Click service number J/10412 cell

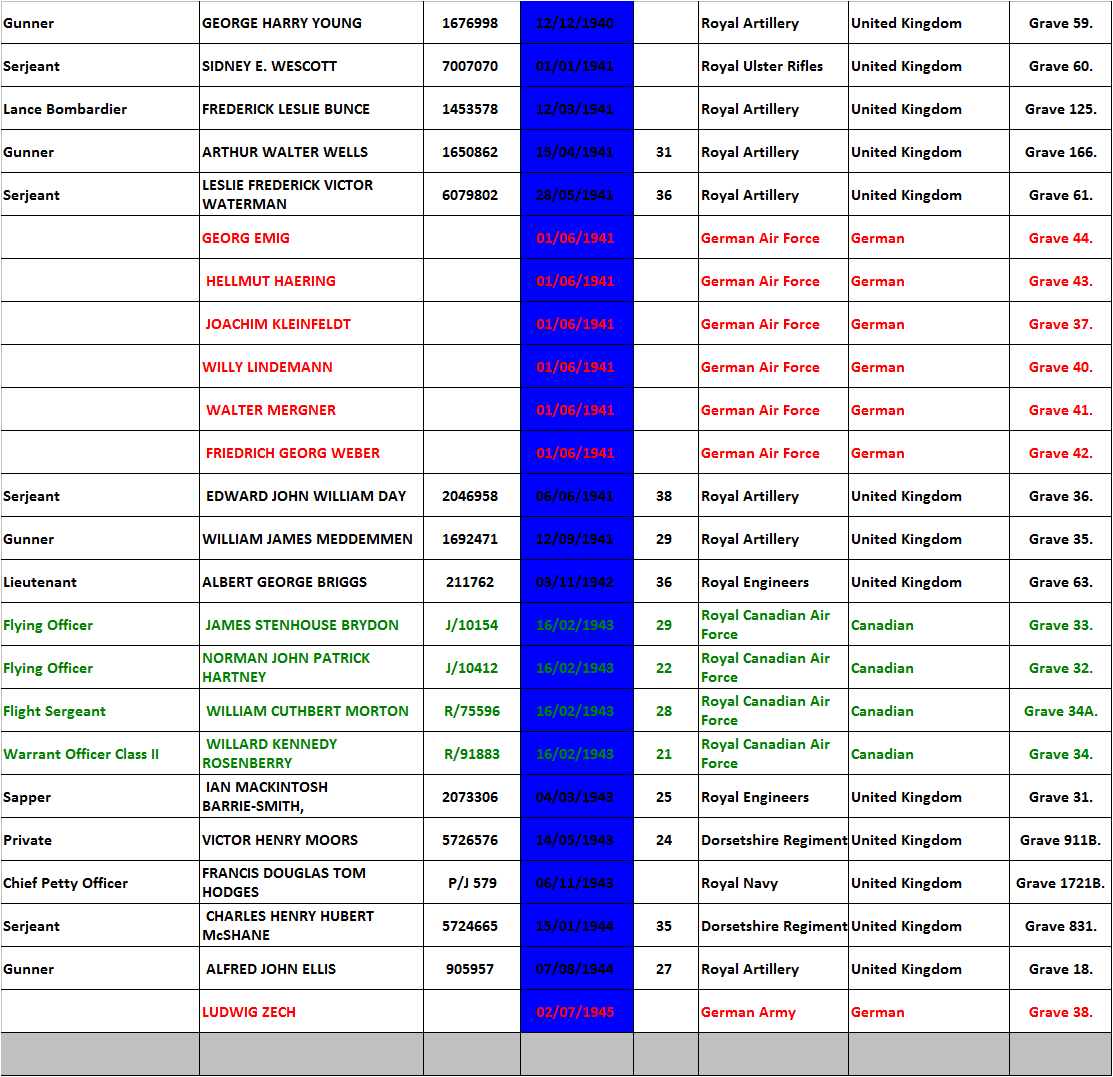pyautogui.click(x=470, y=668)
